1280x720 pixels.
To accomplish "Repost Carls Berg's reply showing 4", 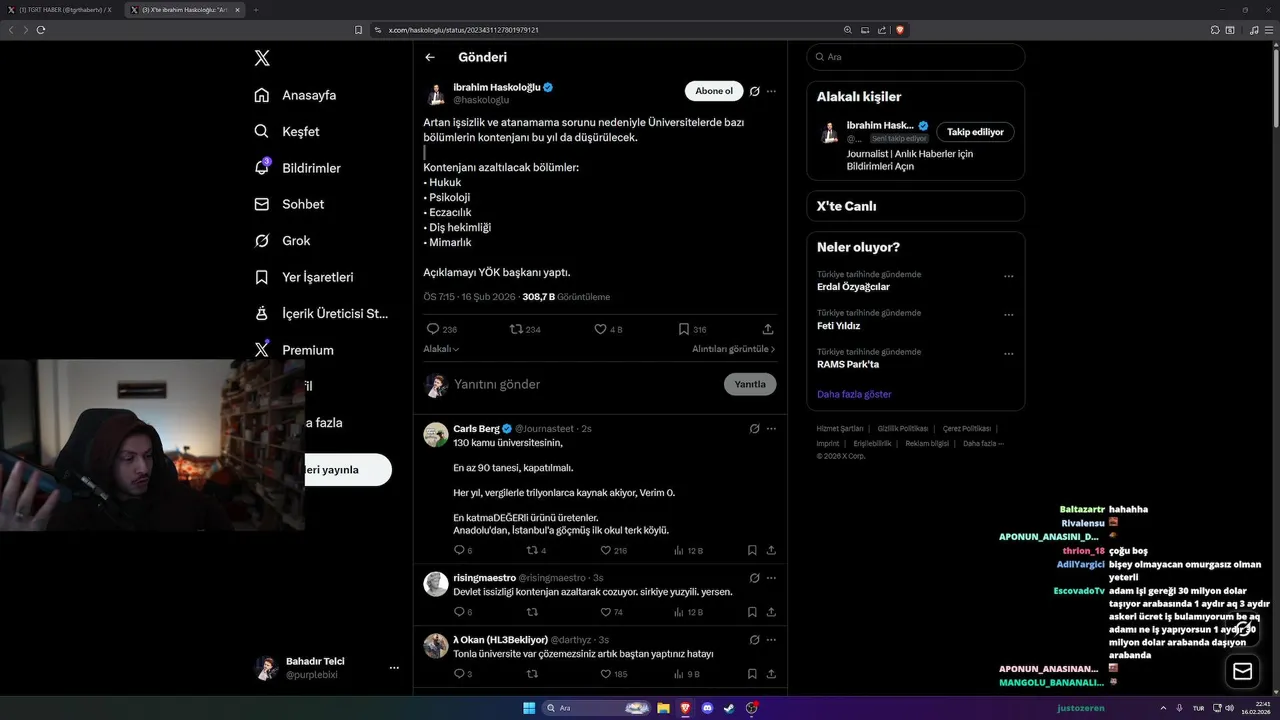I will pyautogui.click(x=532, y=550).
